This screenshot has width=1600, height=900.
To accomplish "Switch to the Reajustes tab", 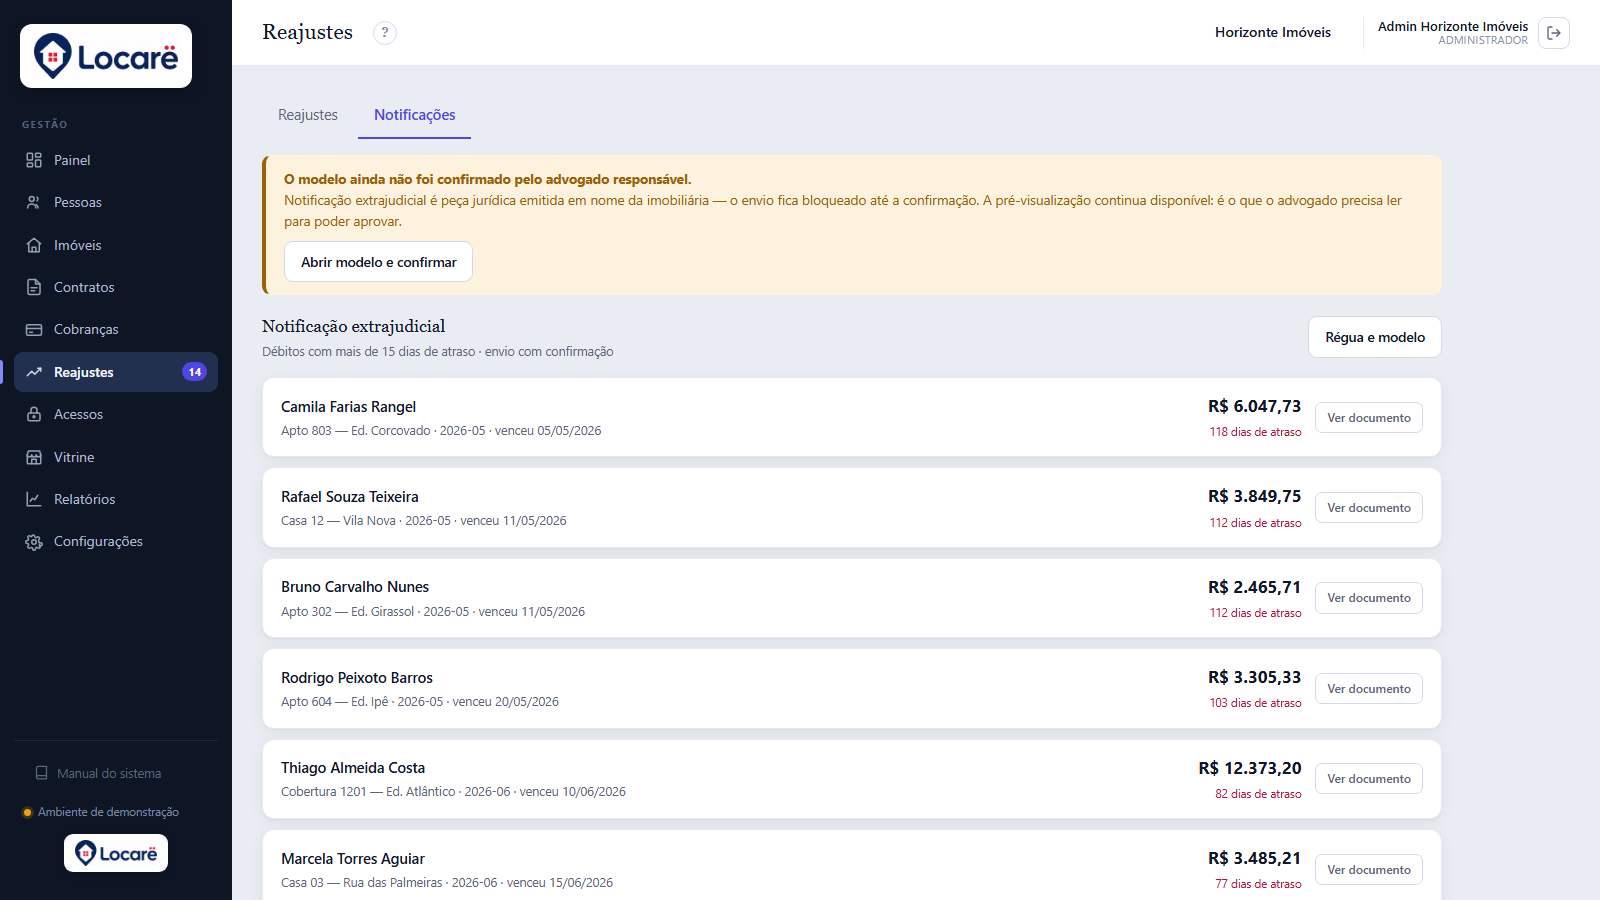I will [308, 115].
